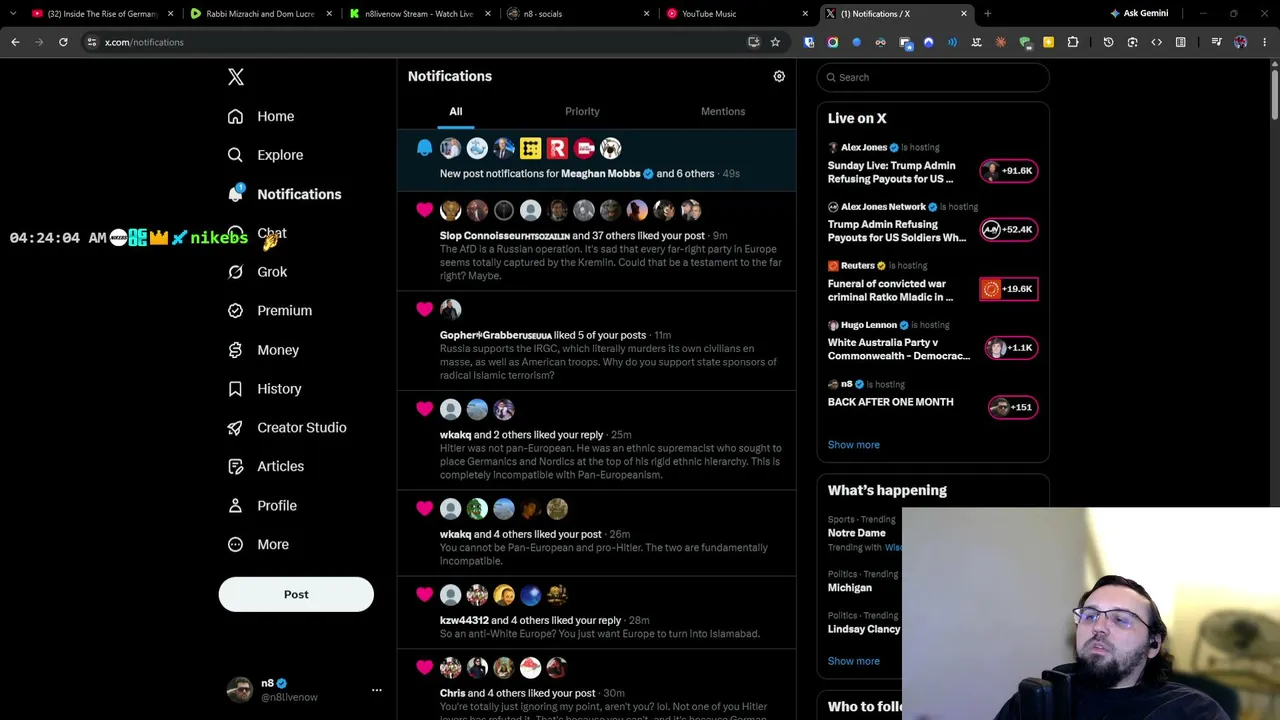Show more Live on X broadcasts

[854, 445]
